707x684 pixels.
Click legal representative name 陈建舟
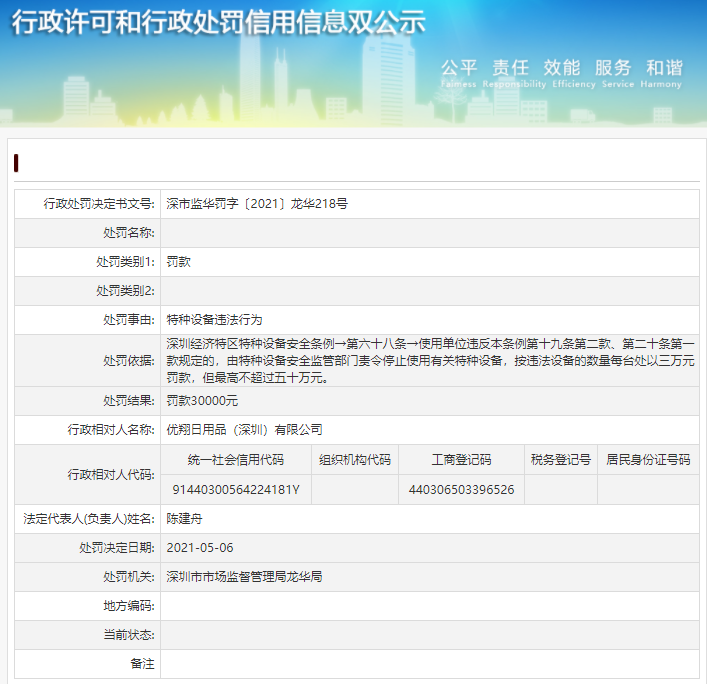pos(184,518)
